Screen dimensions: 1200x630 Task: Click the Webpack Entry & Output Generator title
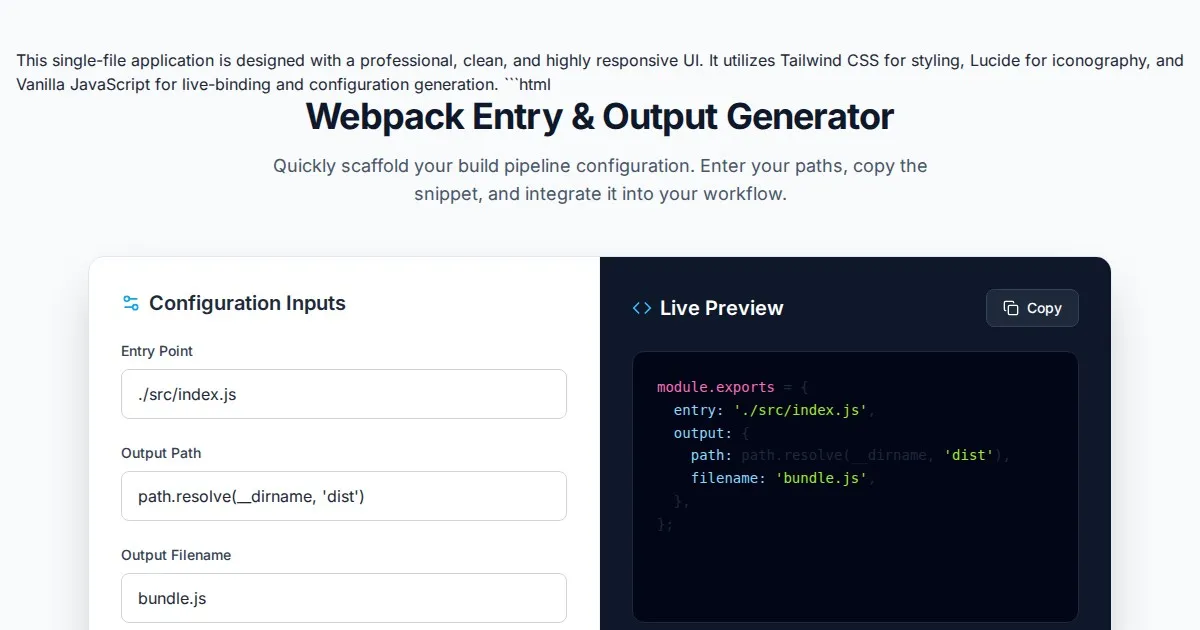[599, 117]
